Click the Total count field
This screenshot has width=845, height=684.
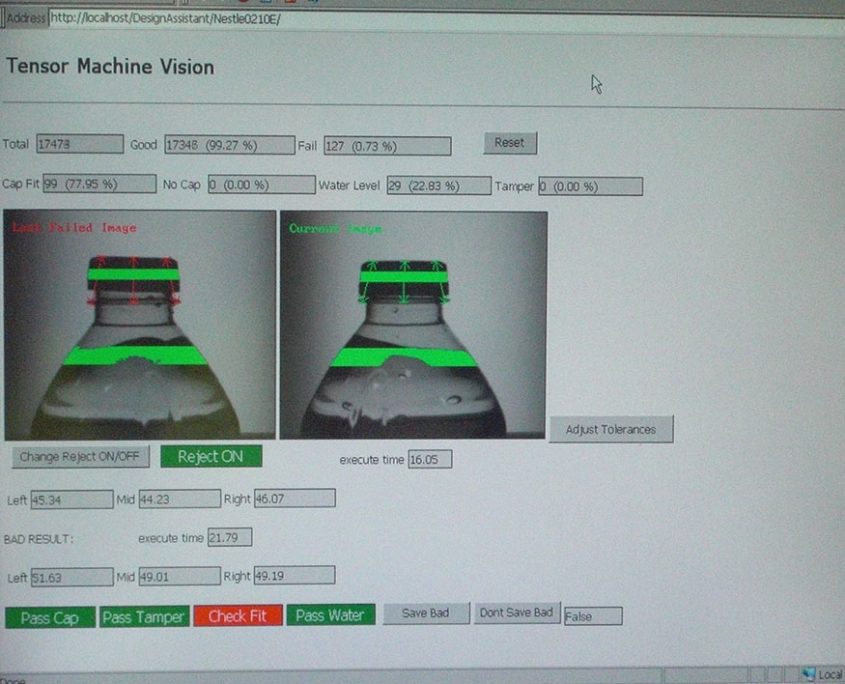pyautogui.click(x=78, y=143)
